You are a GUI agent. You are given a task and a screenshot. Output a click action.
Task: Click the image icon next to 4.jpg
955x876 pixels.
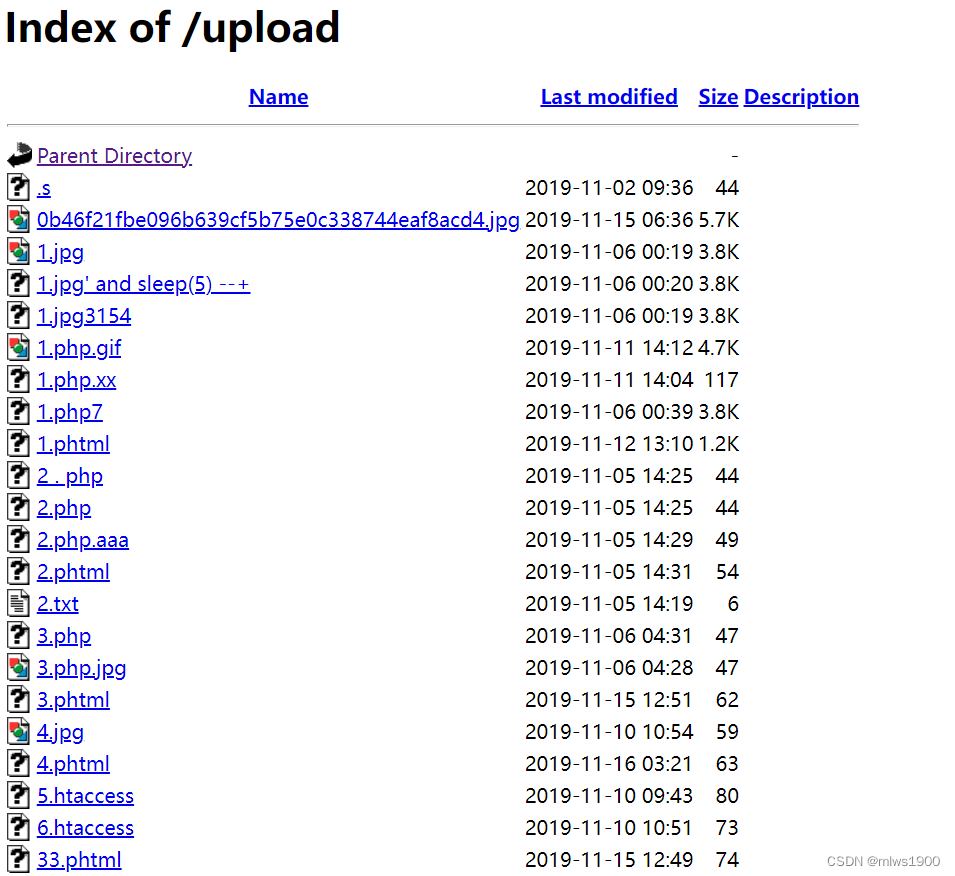point(18,731)
